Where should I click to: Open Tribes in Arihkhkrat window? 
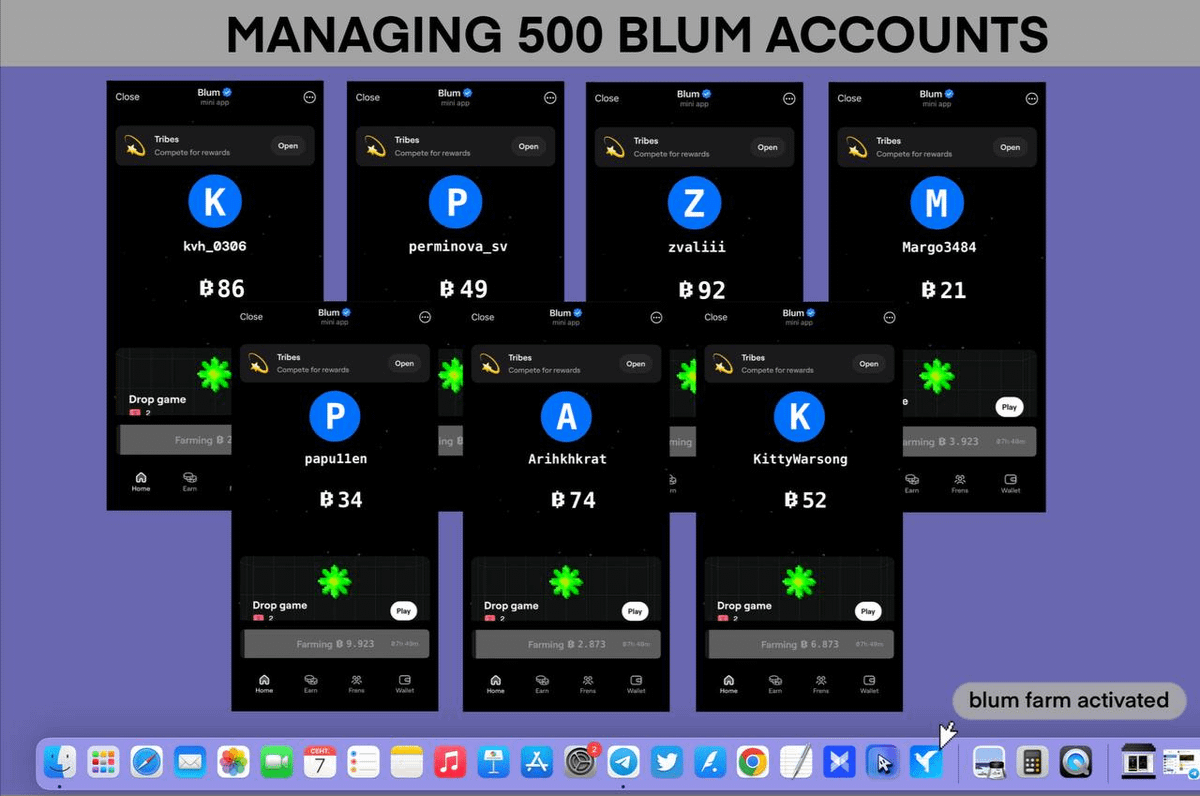point(636,363)
